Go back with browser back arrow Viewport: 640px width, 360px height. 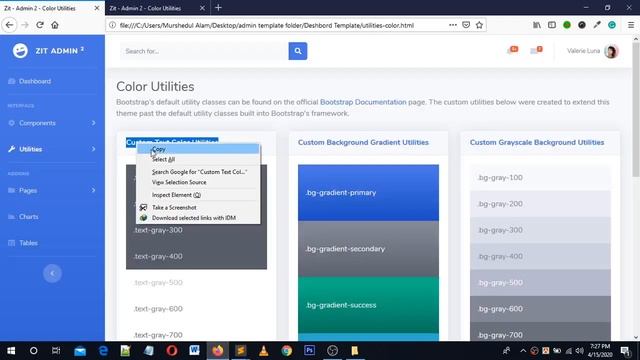pos(9,25)
